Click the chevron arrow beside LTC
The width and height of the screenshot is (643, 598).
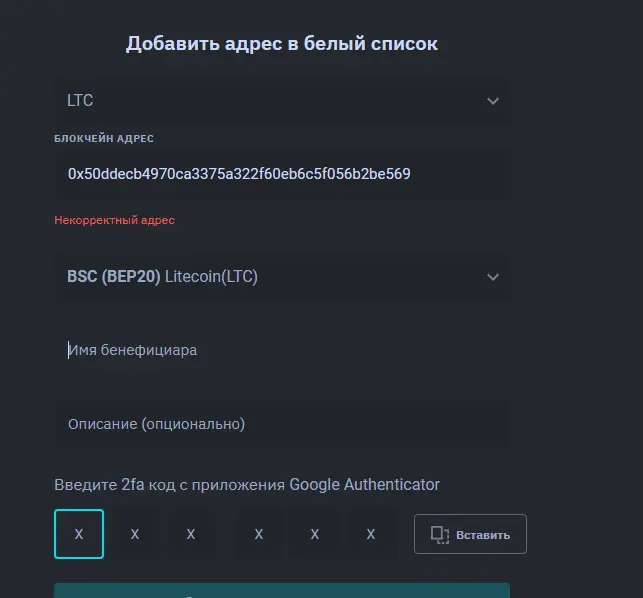pyautogui.click(x=493, y=101)
